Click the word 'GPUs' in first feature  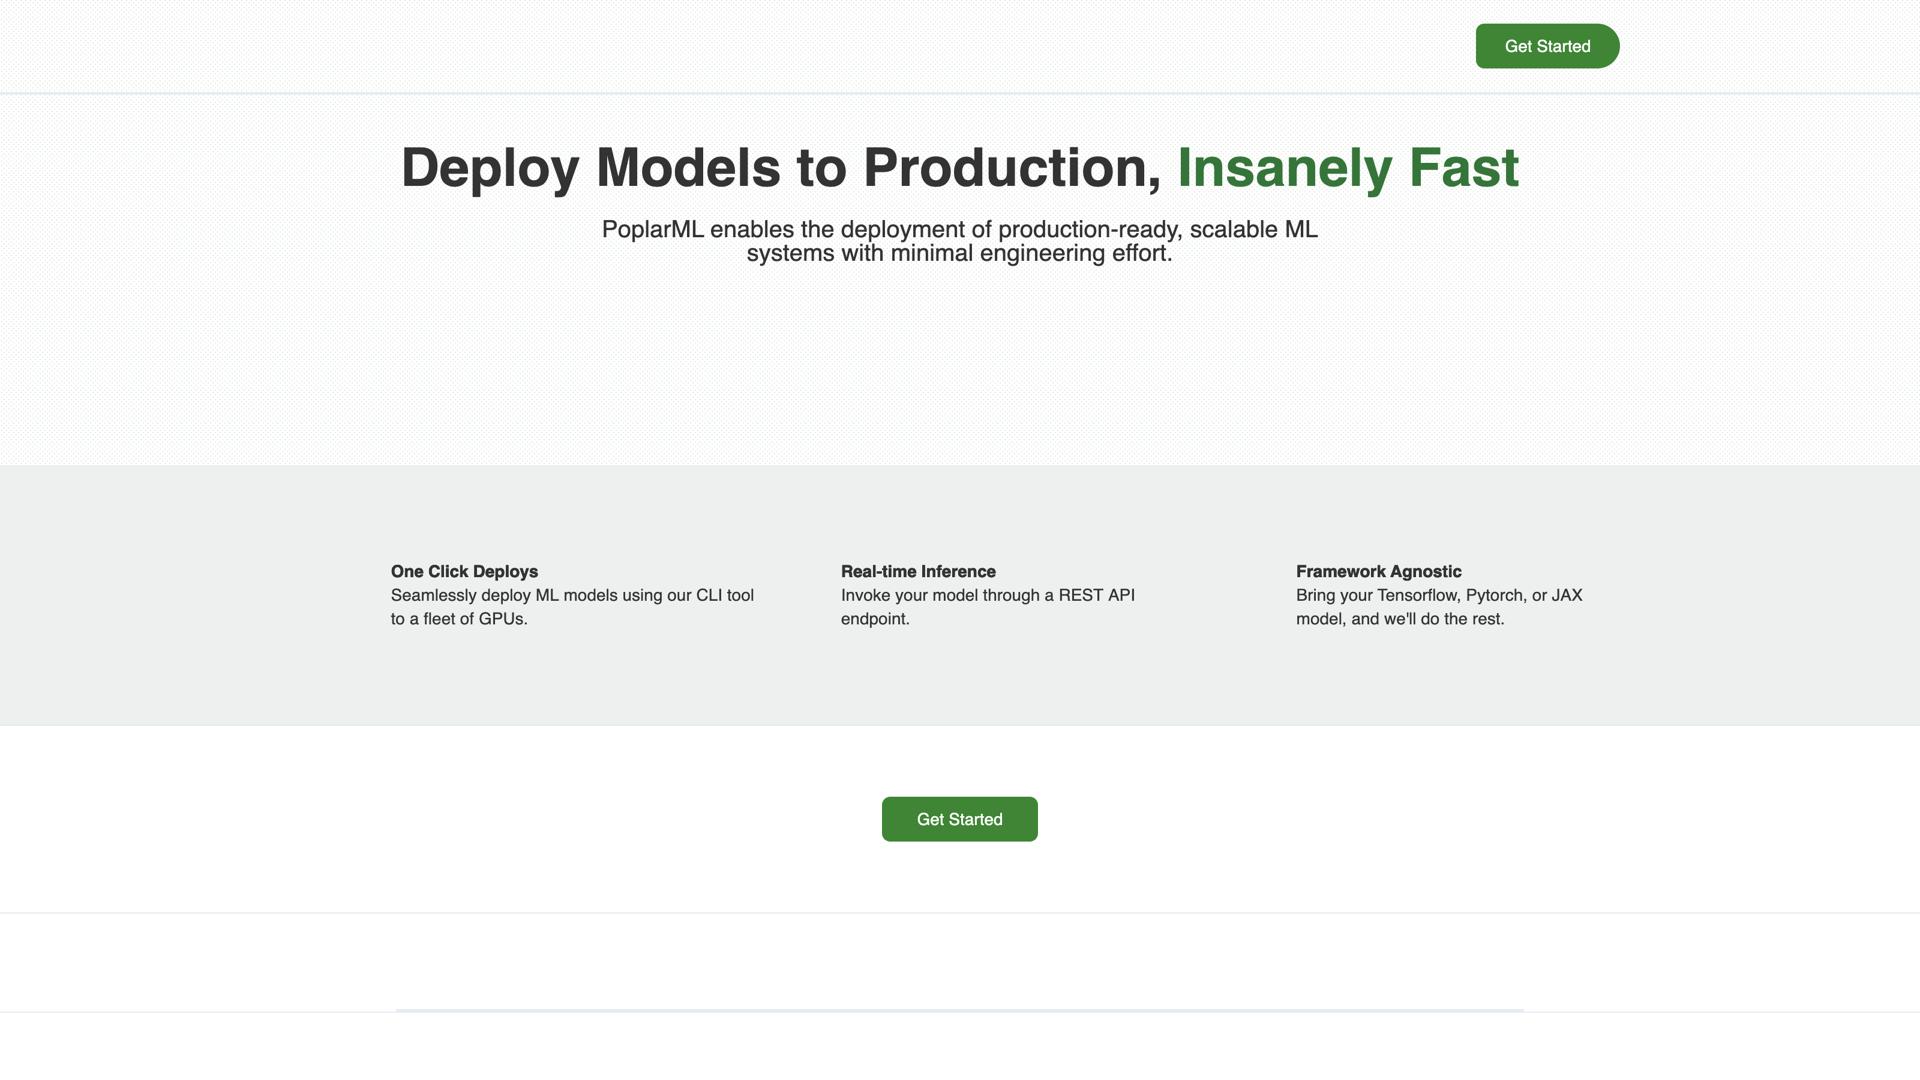[500, 619]
